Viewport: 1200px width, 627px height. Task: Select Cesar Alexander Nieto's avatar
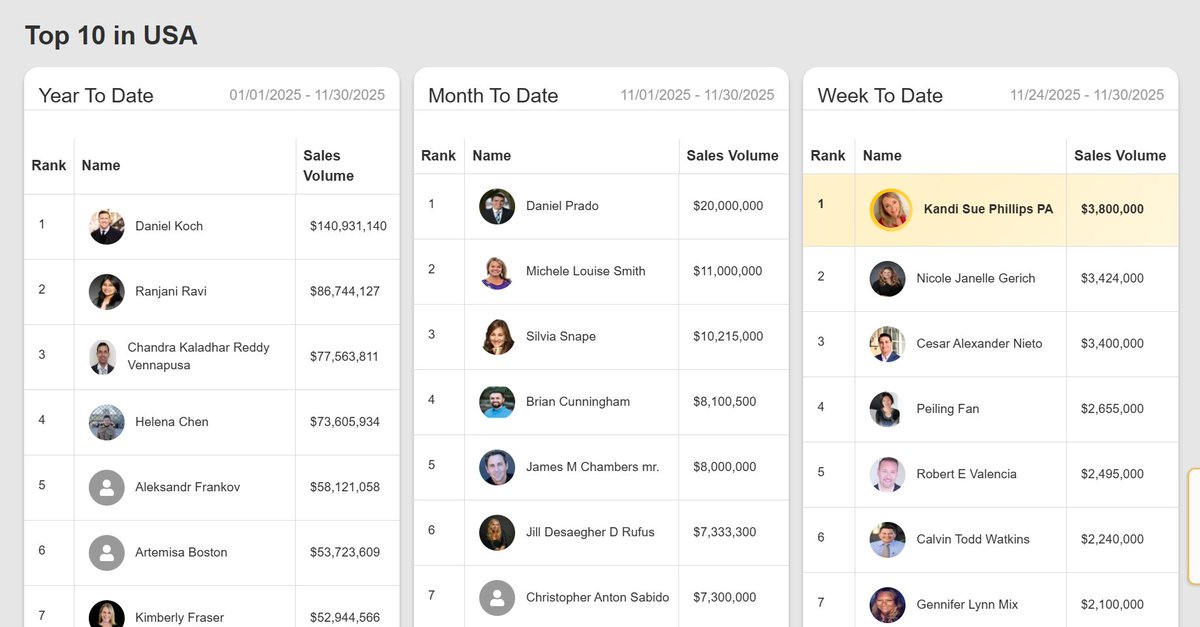point(887,344)
